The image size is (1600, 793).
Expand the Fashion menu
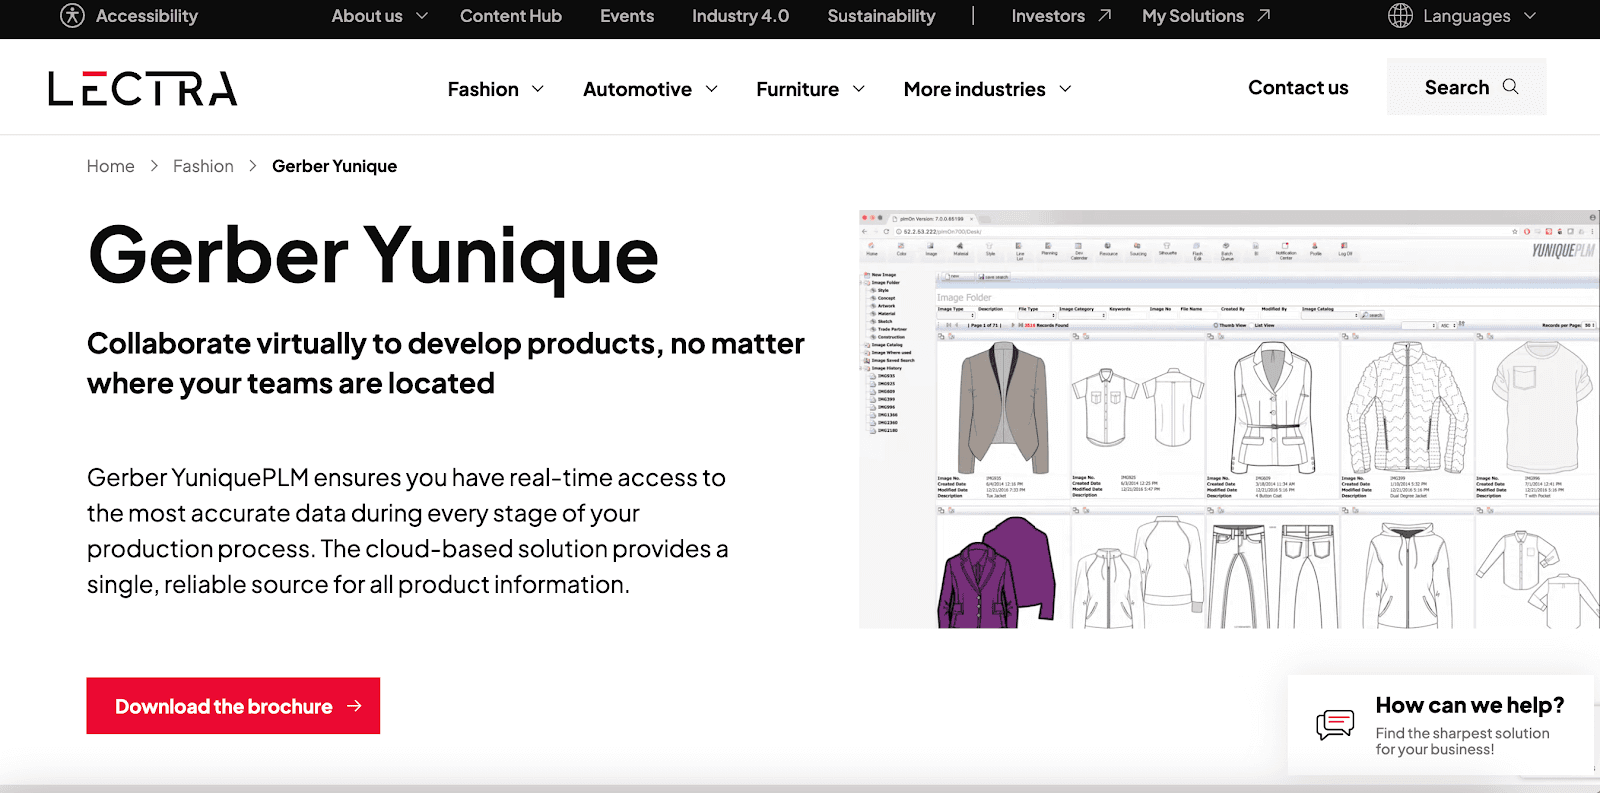(496, 89)
